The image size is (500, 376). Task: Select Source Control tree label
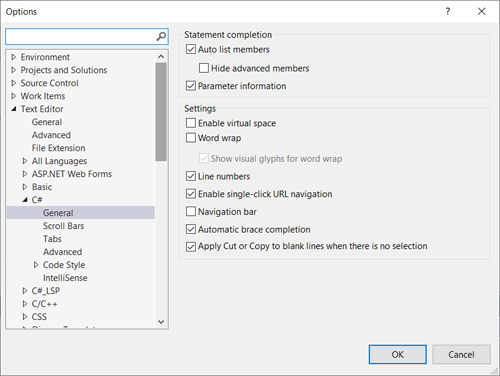click(50, 83)
